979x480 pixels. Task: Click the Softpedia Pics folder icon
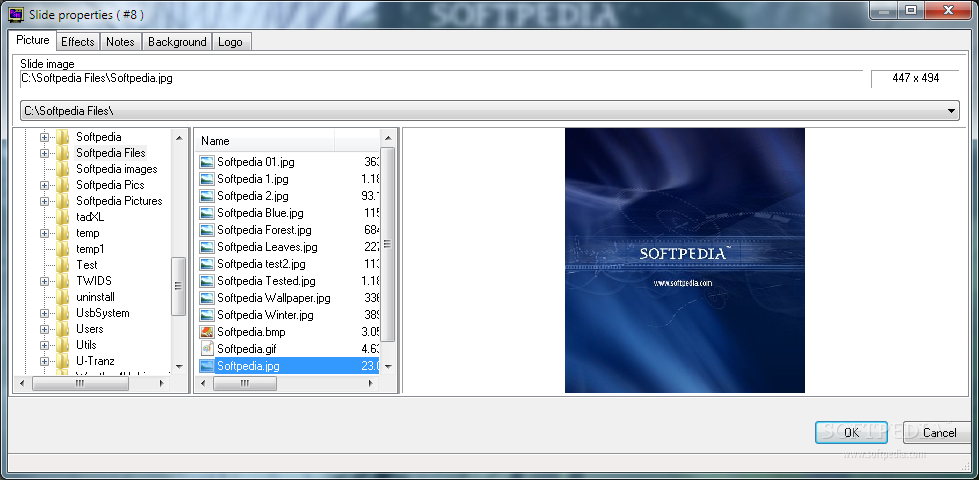[62, 185]
